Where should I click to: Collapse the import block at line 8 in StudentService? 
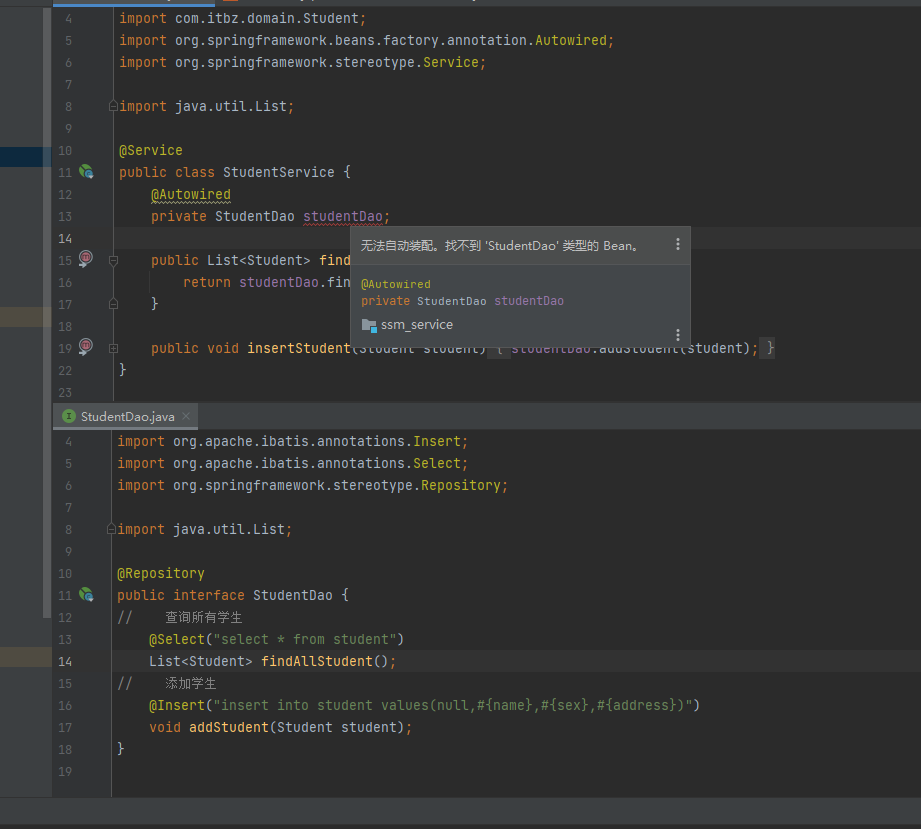(113, 106)
